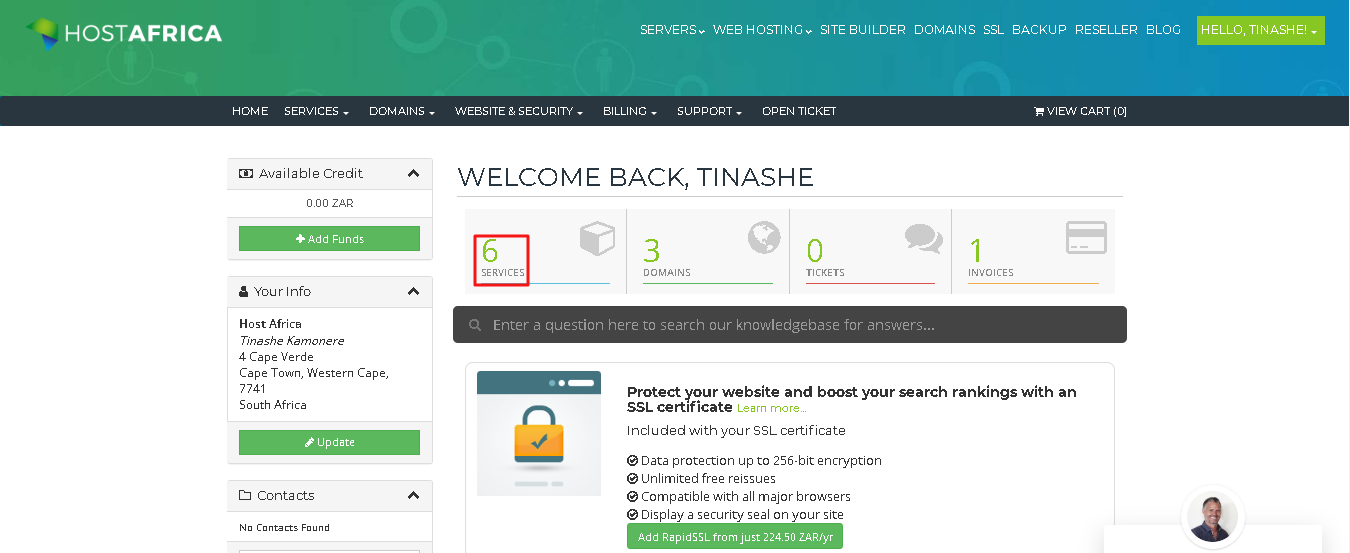Click the credit card icon in Invoices tile
The width and height of the screenshot is (1350, 553).
(1086, 238)
